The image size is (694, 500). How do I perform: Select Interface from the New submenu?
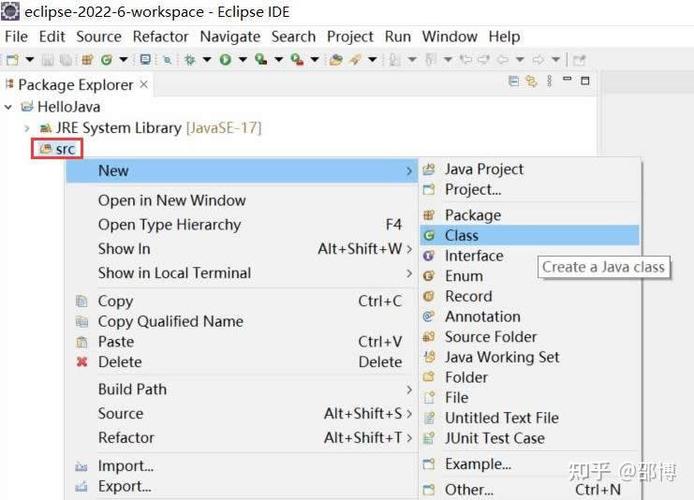473,256
